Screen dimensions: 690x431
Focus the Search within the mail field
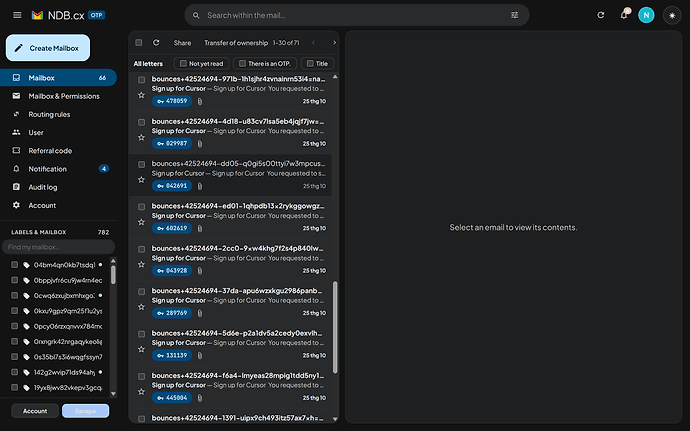[x=357, y=15]
